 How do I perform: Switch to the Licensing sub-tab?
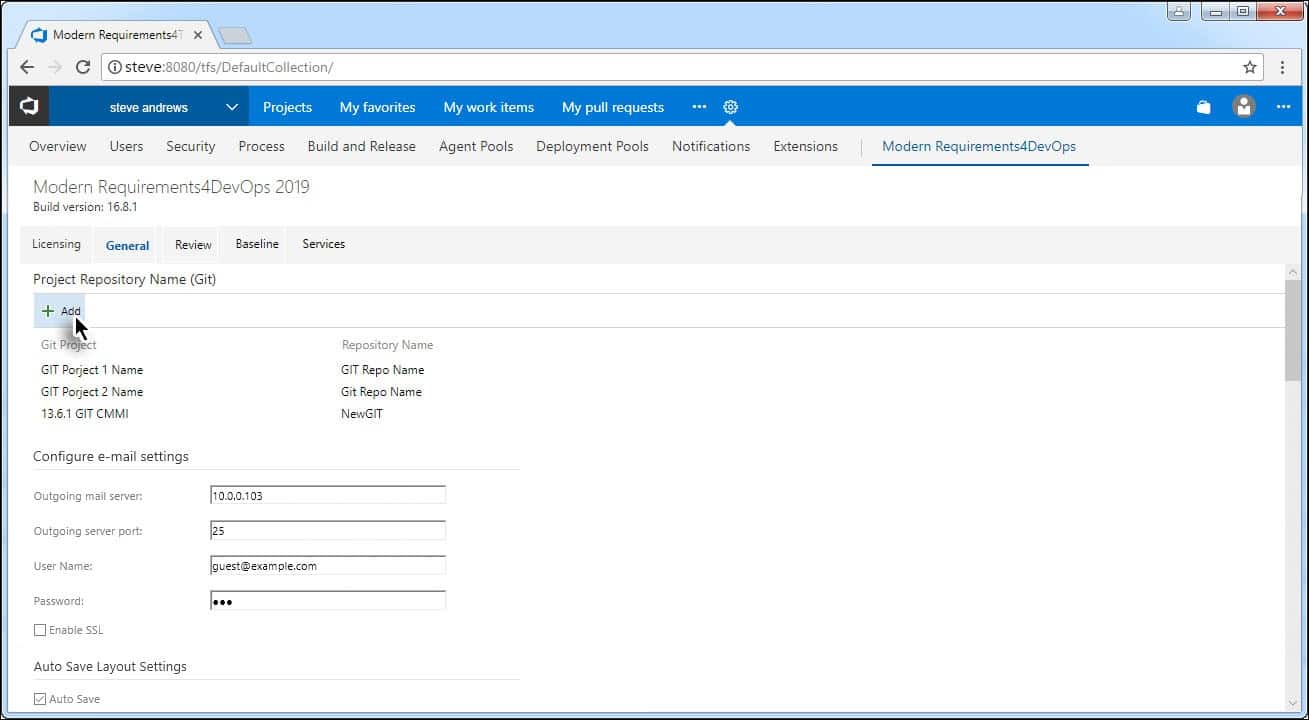coord(56,244)
